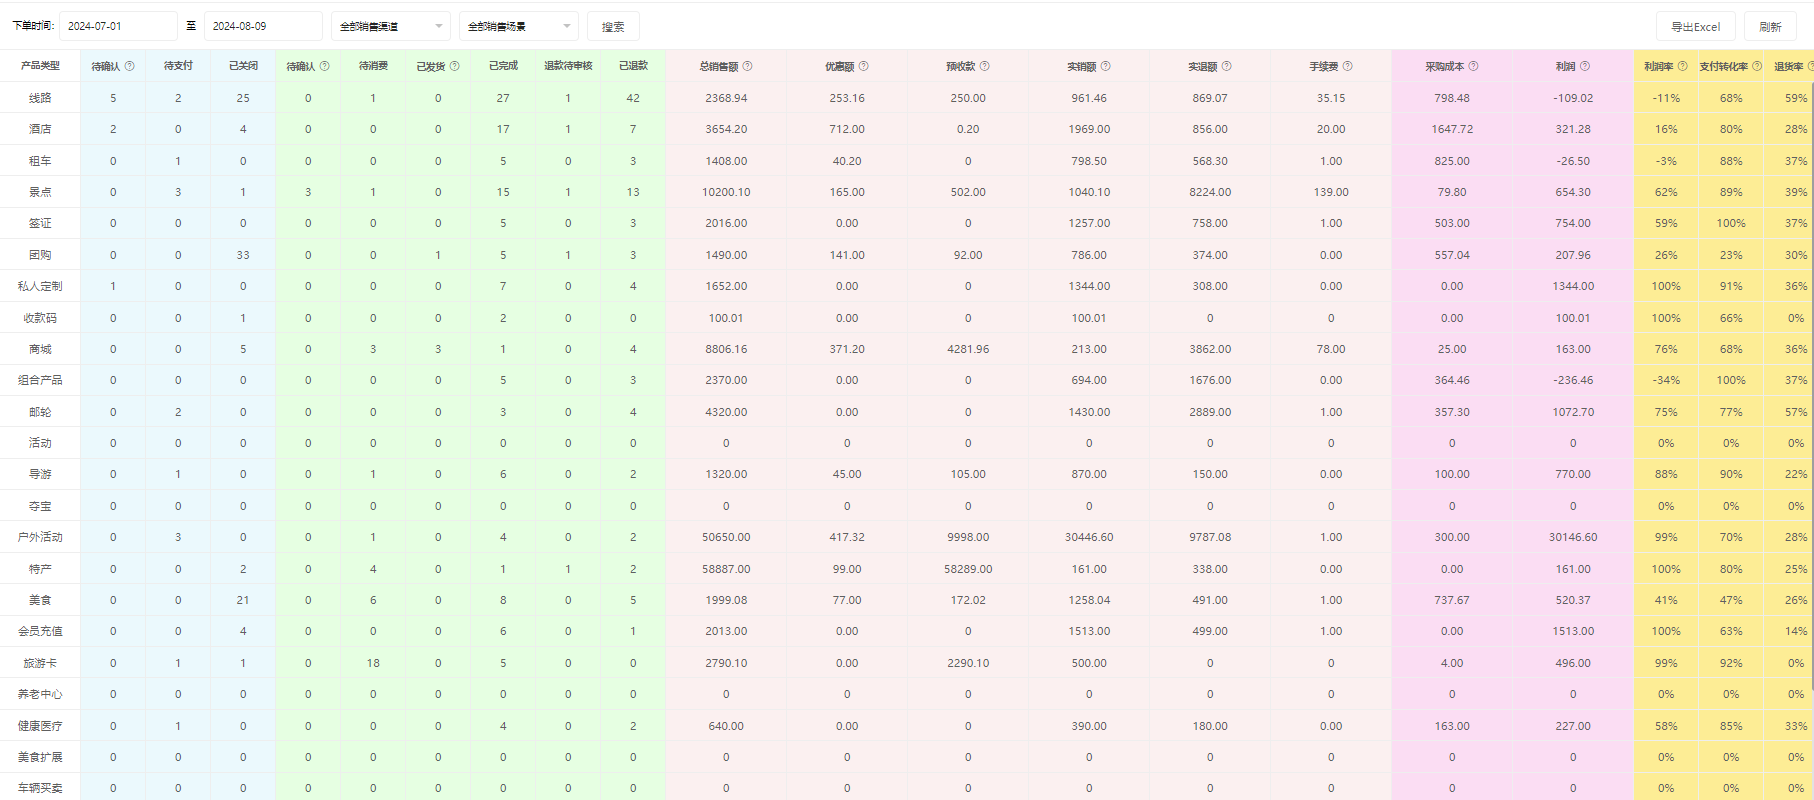Click help icon next to 手续费
Screen dimensions: 1814x800
[1348, 66]
